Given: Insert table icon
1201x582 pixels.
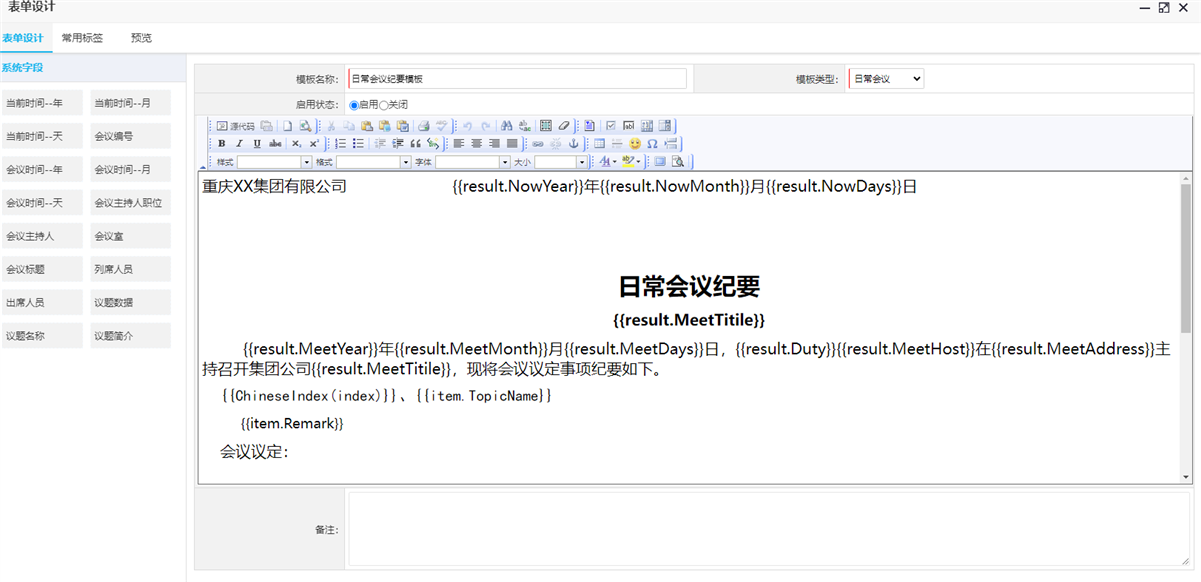Looking at the screenshot, I should coord(599,144).
